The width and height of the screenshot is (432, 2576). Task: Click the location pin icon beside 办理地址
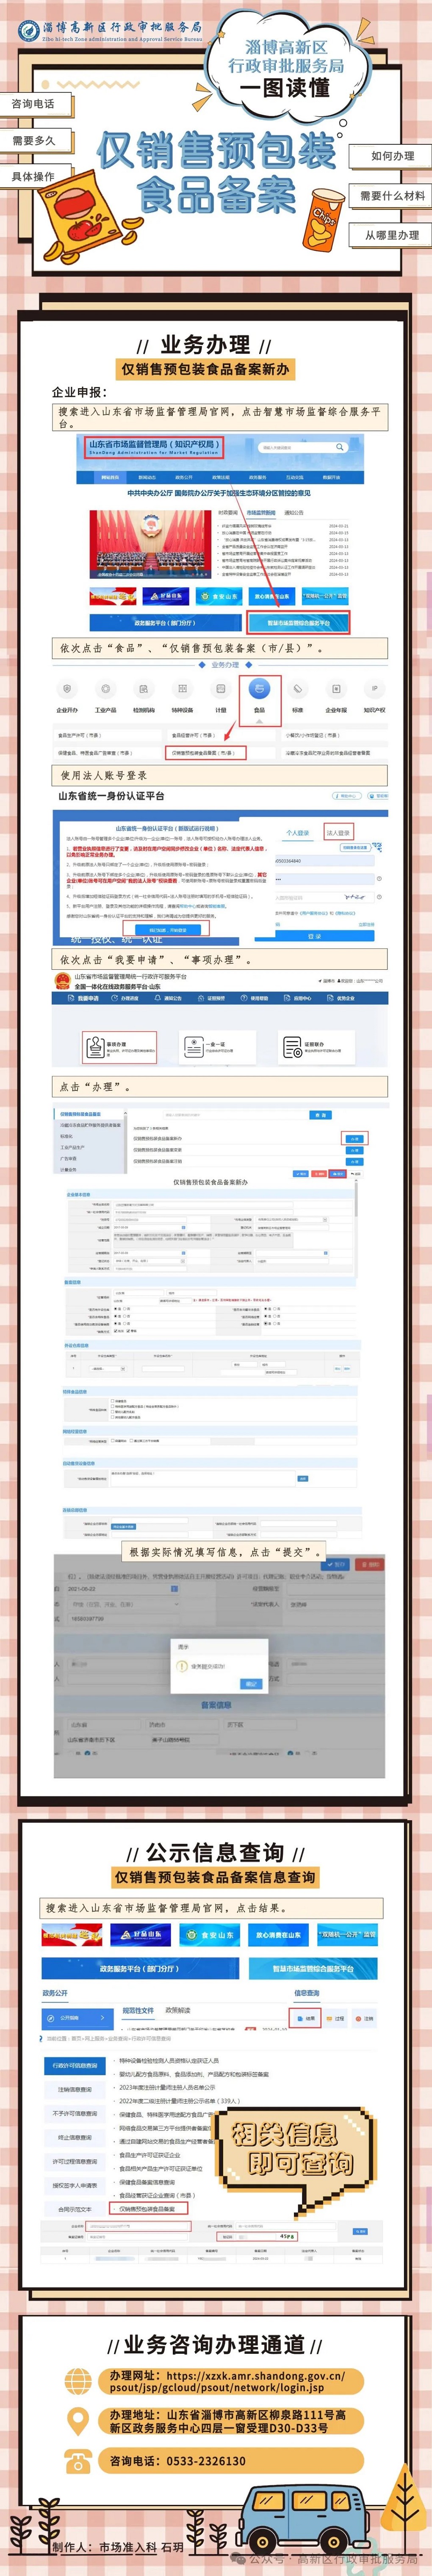point(77,2421)
